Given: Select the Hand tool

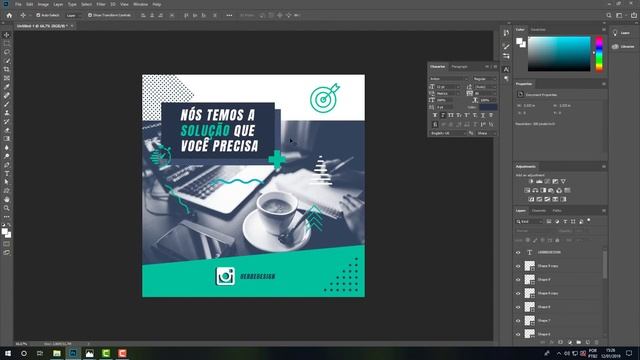Looking at the screenshot, I should (7, 199).
